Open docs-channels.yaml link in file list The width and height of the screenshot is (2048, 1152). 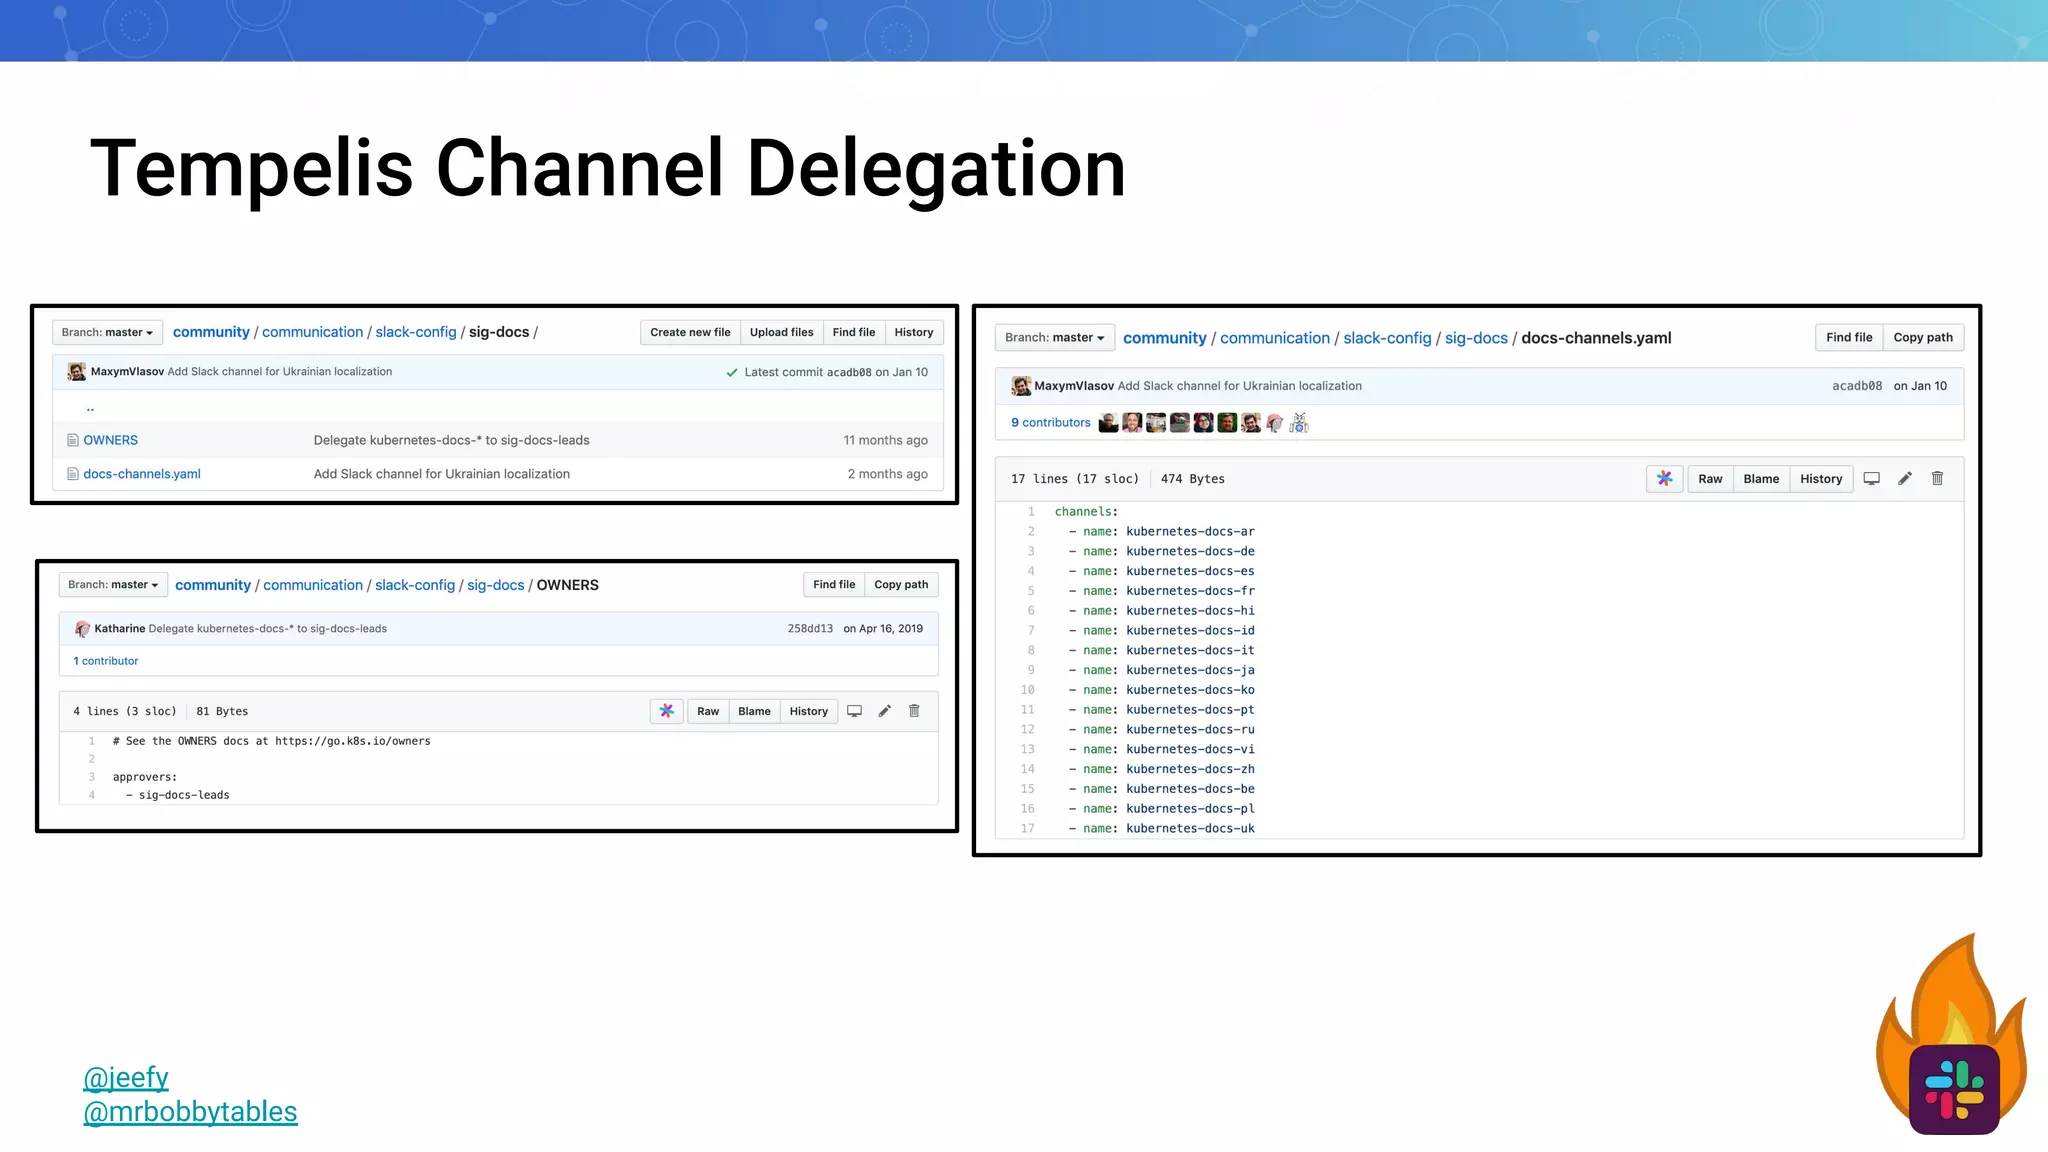point(142,474)
